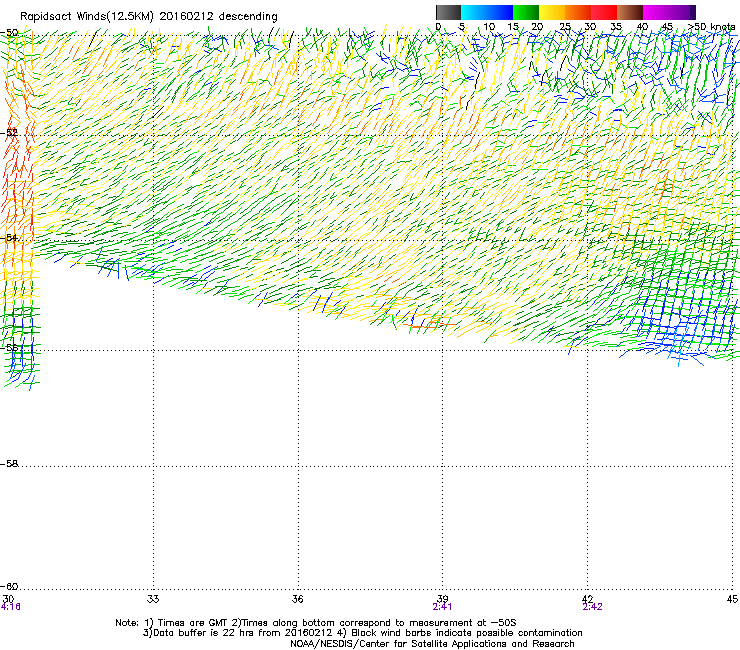Click the '-60' latitude axis label
This screenshot has height=650, width=740.
coord(9,587)
